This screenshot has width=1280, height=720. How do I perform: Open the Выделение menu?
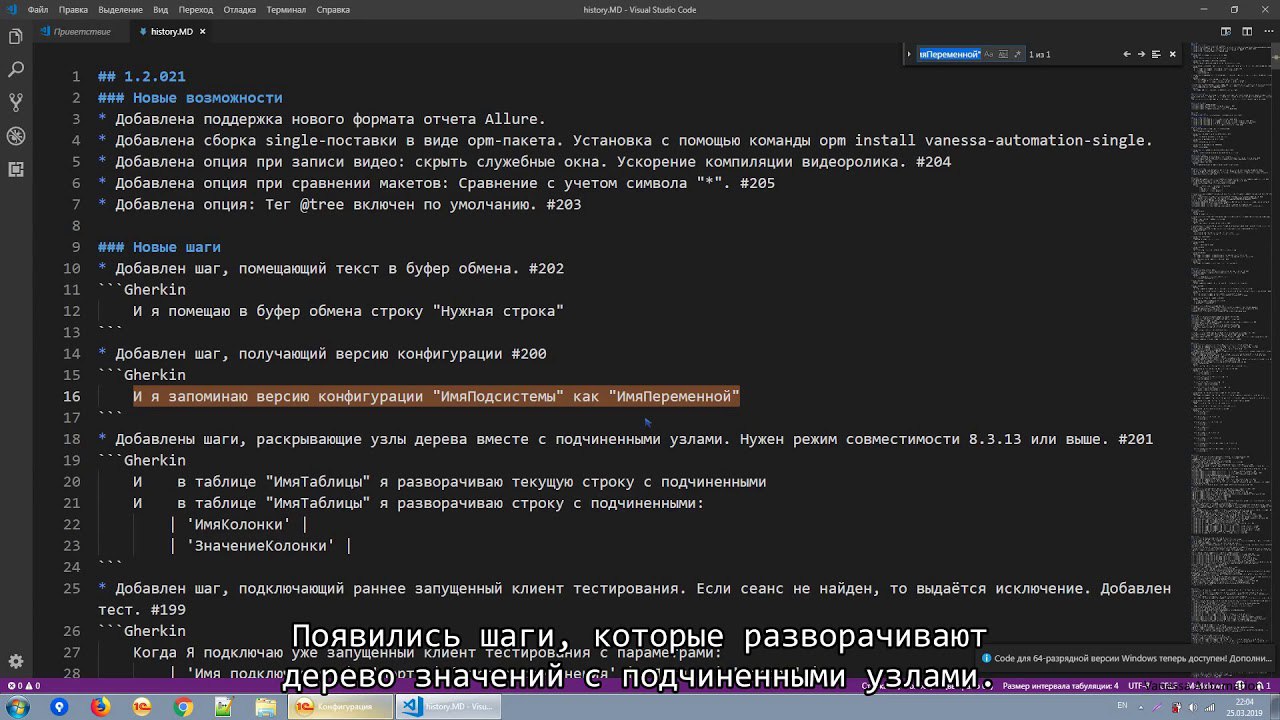click(x=120, y=10)
